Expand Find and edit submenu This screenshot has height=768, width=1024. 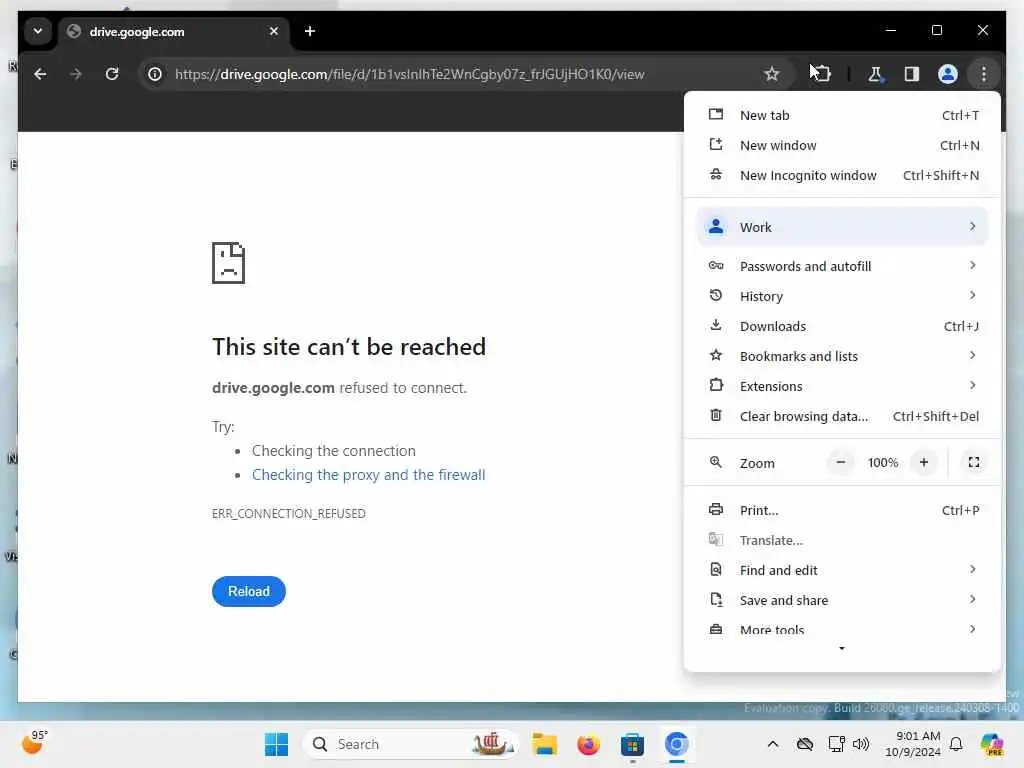[x=842, y=571]
